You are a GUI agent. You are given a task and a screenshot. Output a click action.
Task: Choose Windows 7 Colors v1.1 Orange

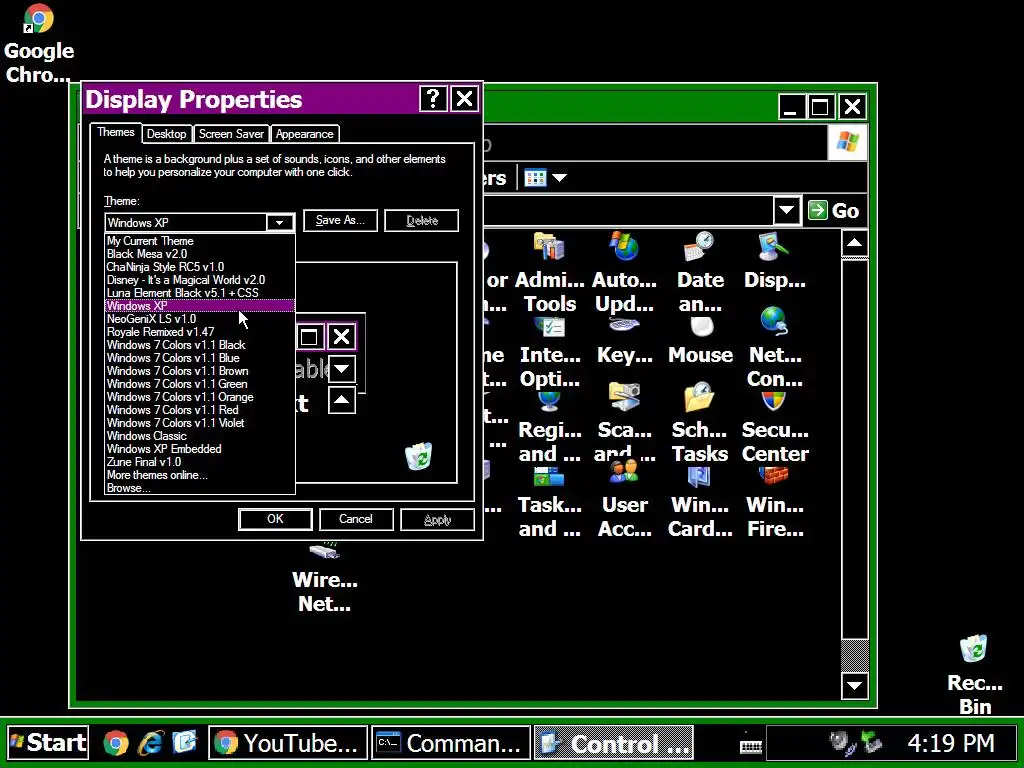pos(200,397)
